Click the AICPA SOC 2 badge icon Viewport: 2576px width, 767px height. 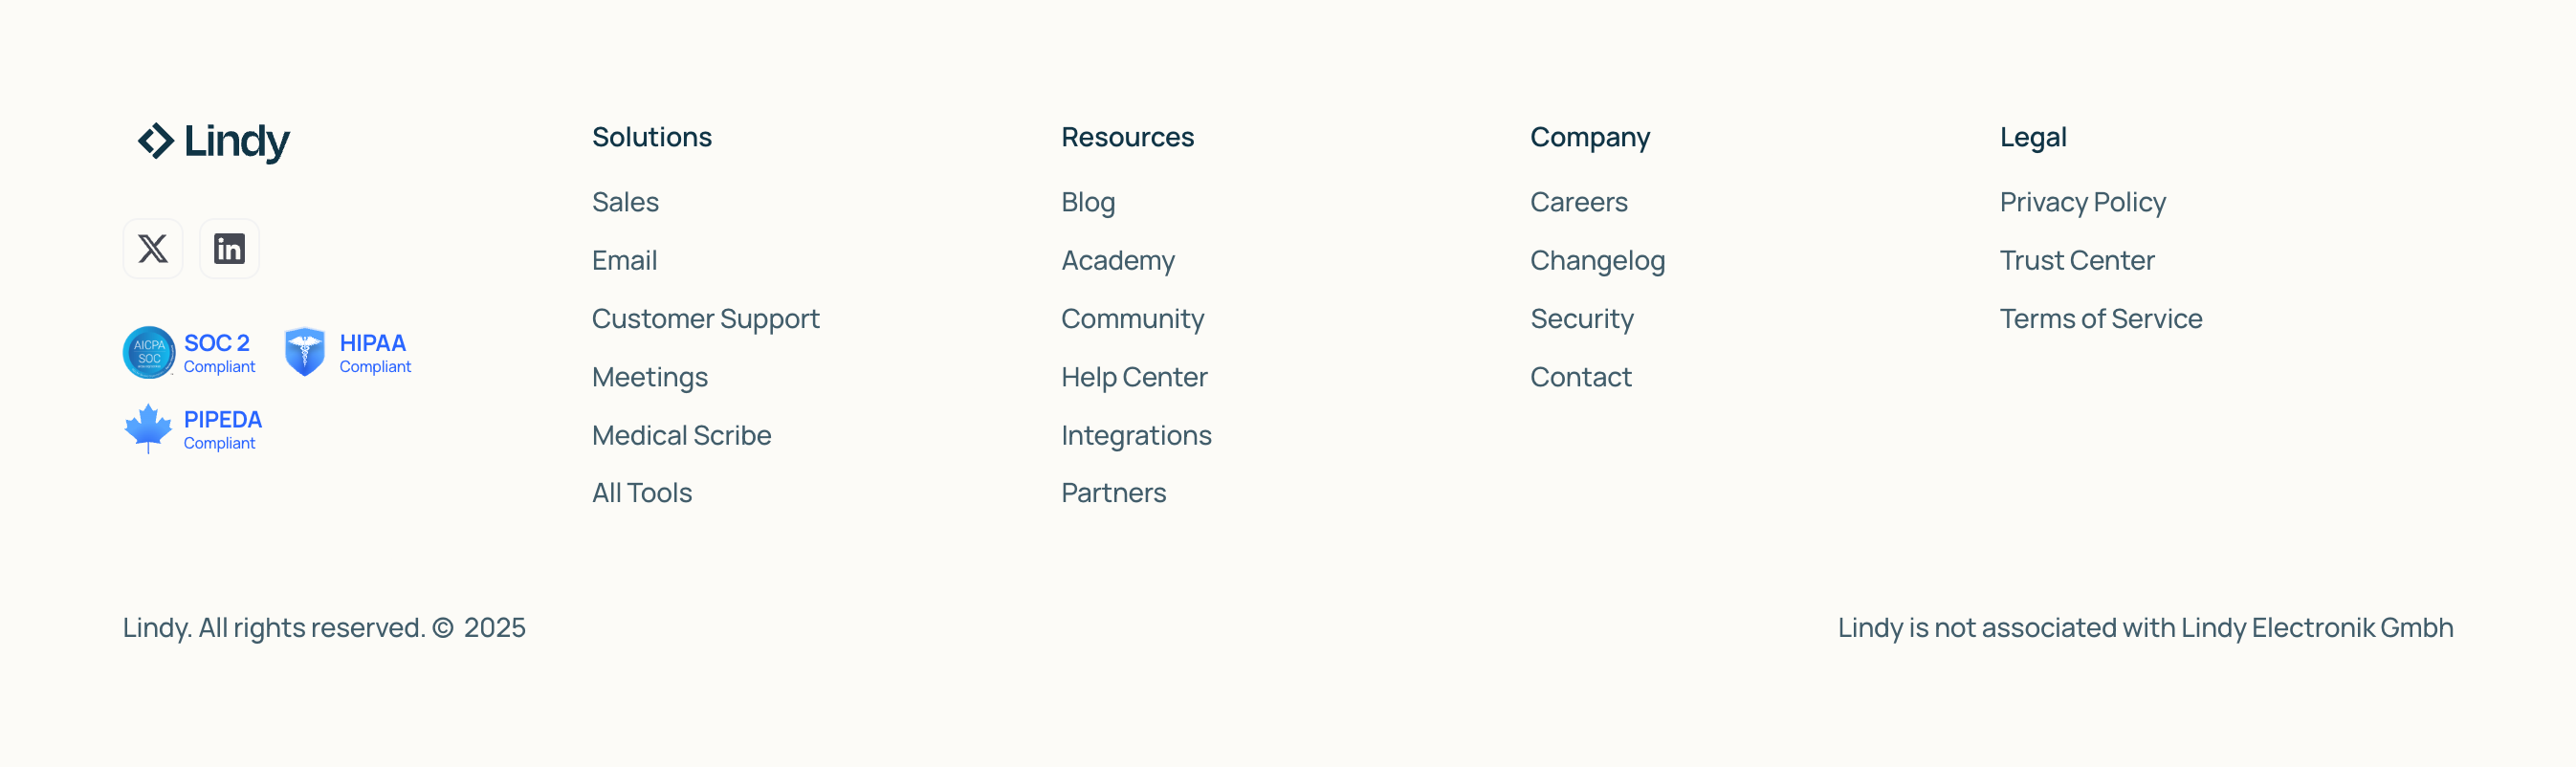point(149,353)
